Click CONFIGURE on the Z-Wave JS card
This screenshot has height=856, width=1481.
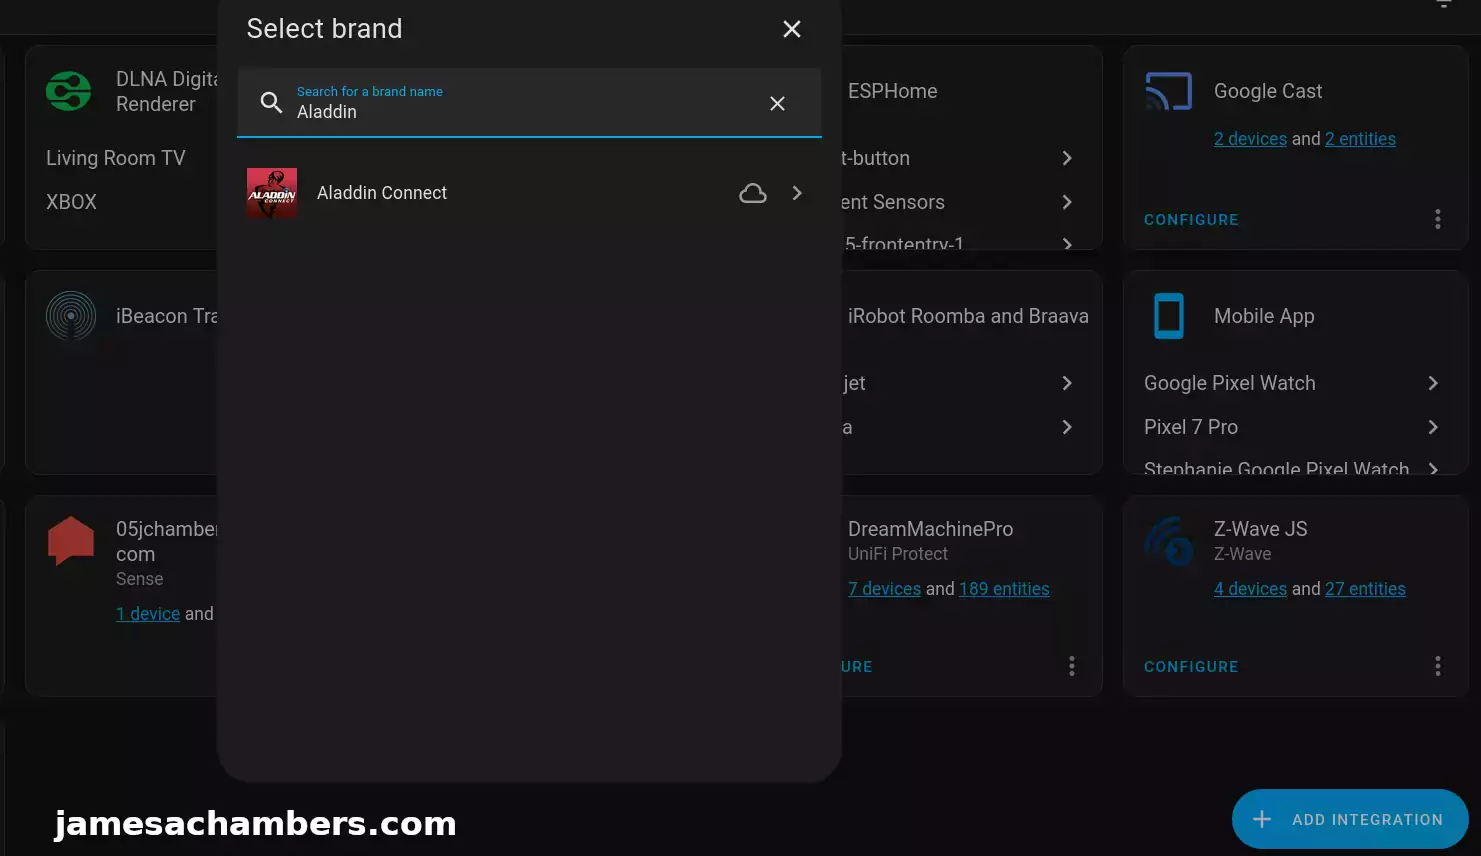1191,667
